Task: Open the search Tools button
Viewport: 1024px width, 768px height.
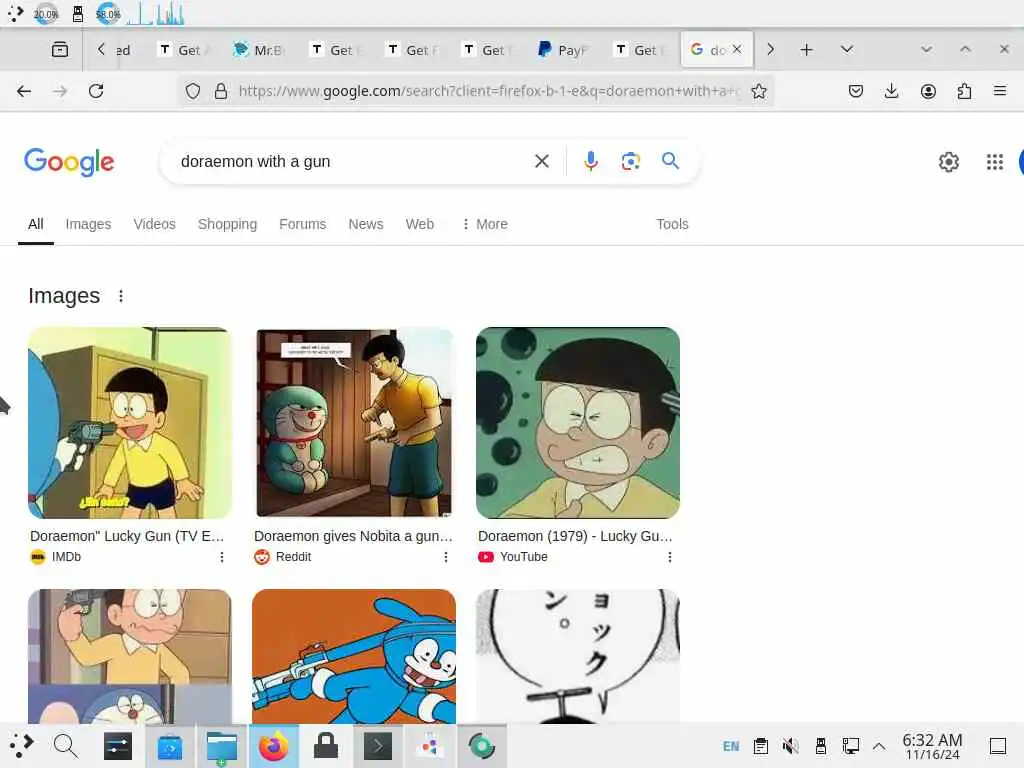Action: pos(672,224)
